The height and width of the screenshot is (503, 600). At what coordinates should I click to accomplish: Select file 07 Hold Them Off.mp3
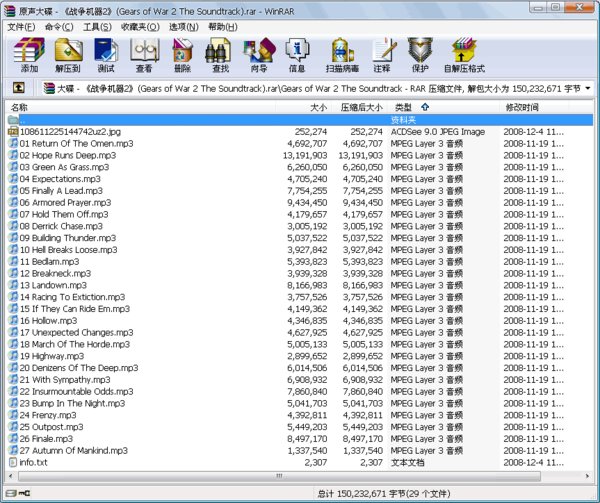tap(64, 214)
